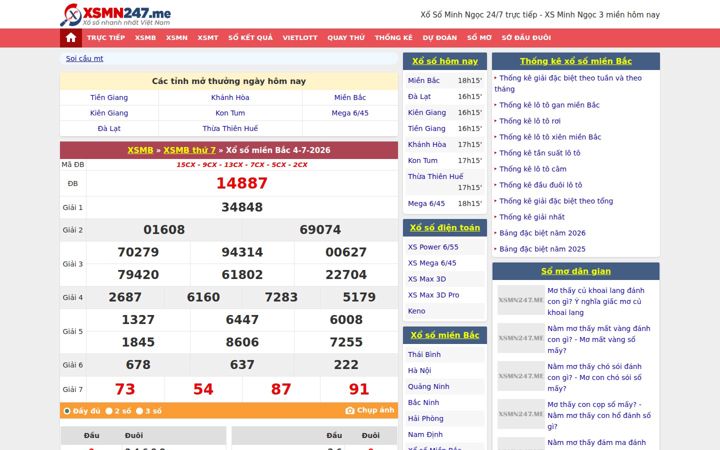The image size is (720, 450).
Task: Open Thống kê giải nhất
Action: pyautogui.click(x=532, y=217)
